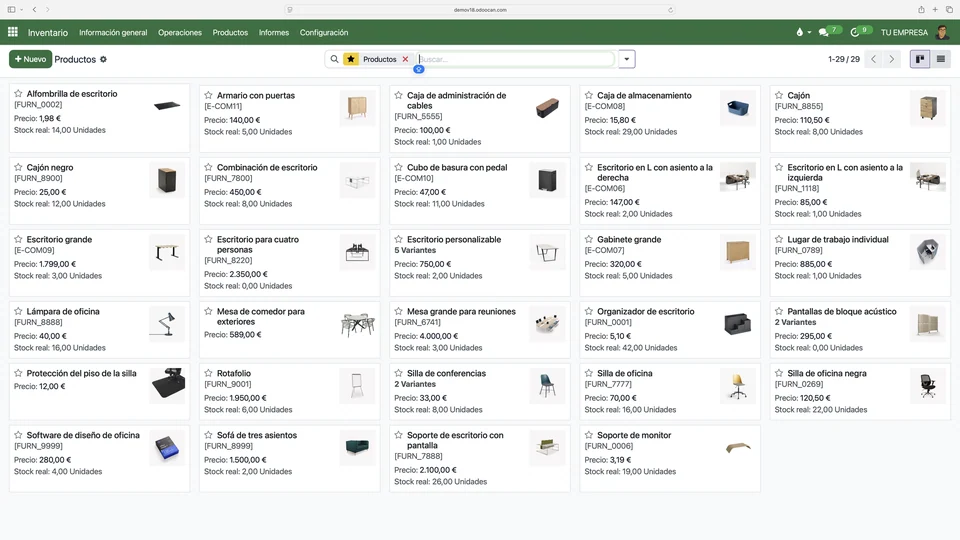Image resolution: width=960 pixels, height=540 pixels.
Task: Go to the previous page of records
Action: pyautogui.click(x=874, y=59)
